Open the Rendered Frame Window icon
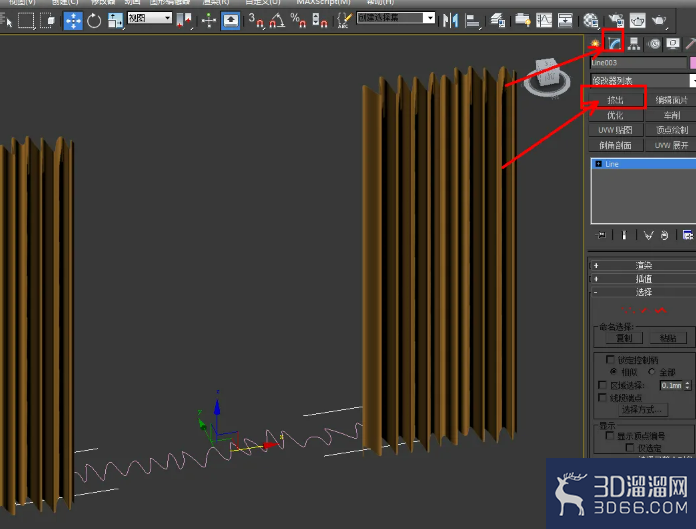Screen dimensions: 696x529 pyautogui.click(x=637, y=21)
